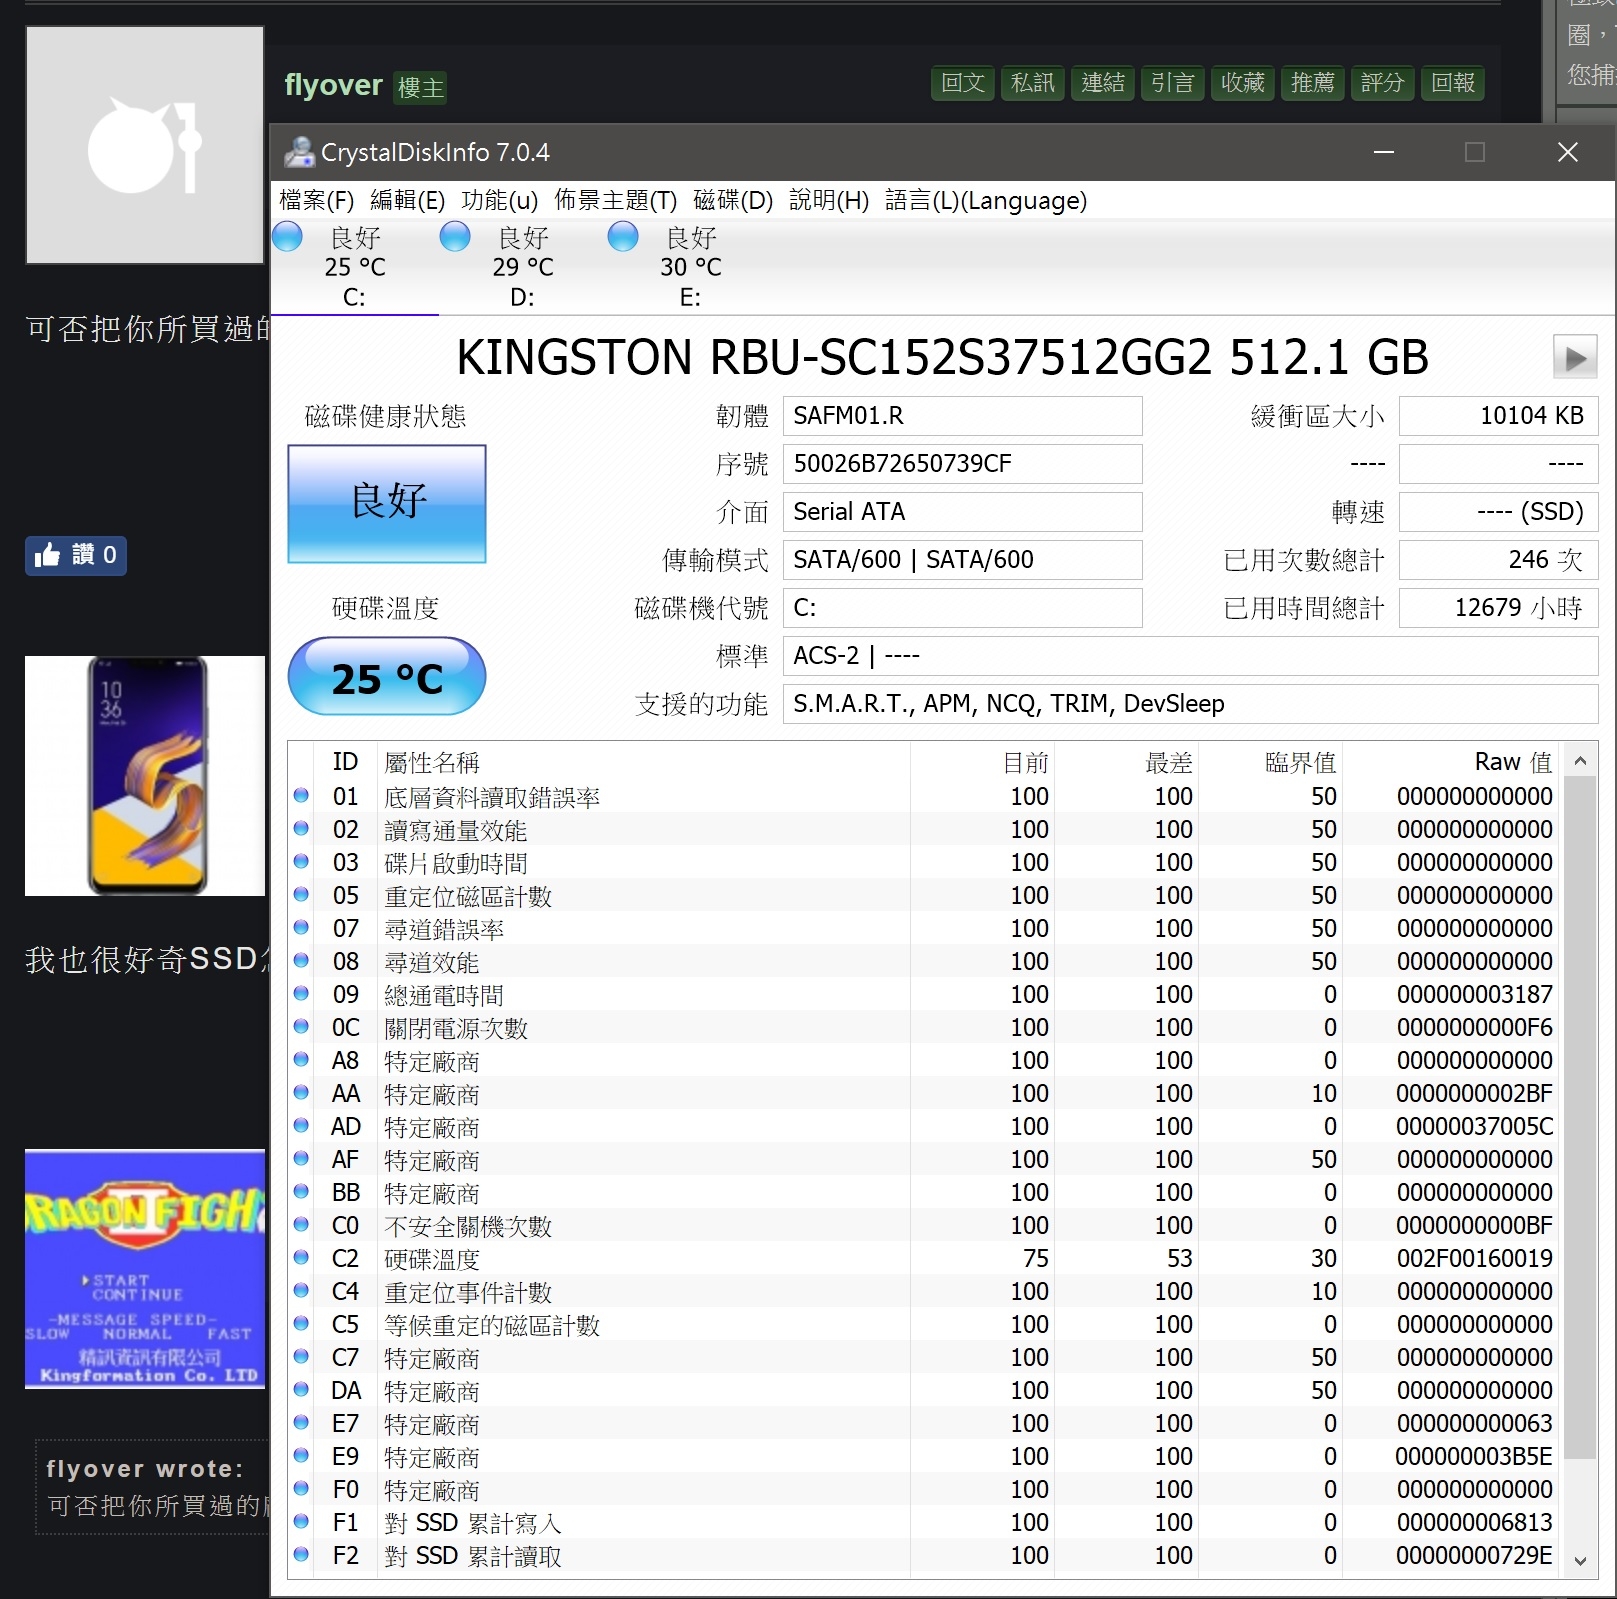Image resolution: width=1617 pixels, height=1599 pixels.
Task: Open the 磁碟(D) menu
Action: pyautogui.click(x=732, y=201)
